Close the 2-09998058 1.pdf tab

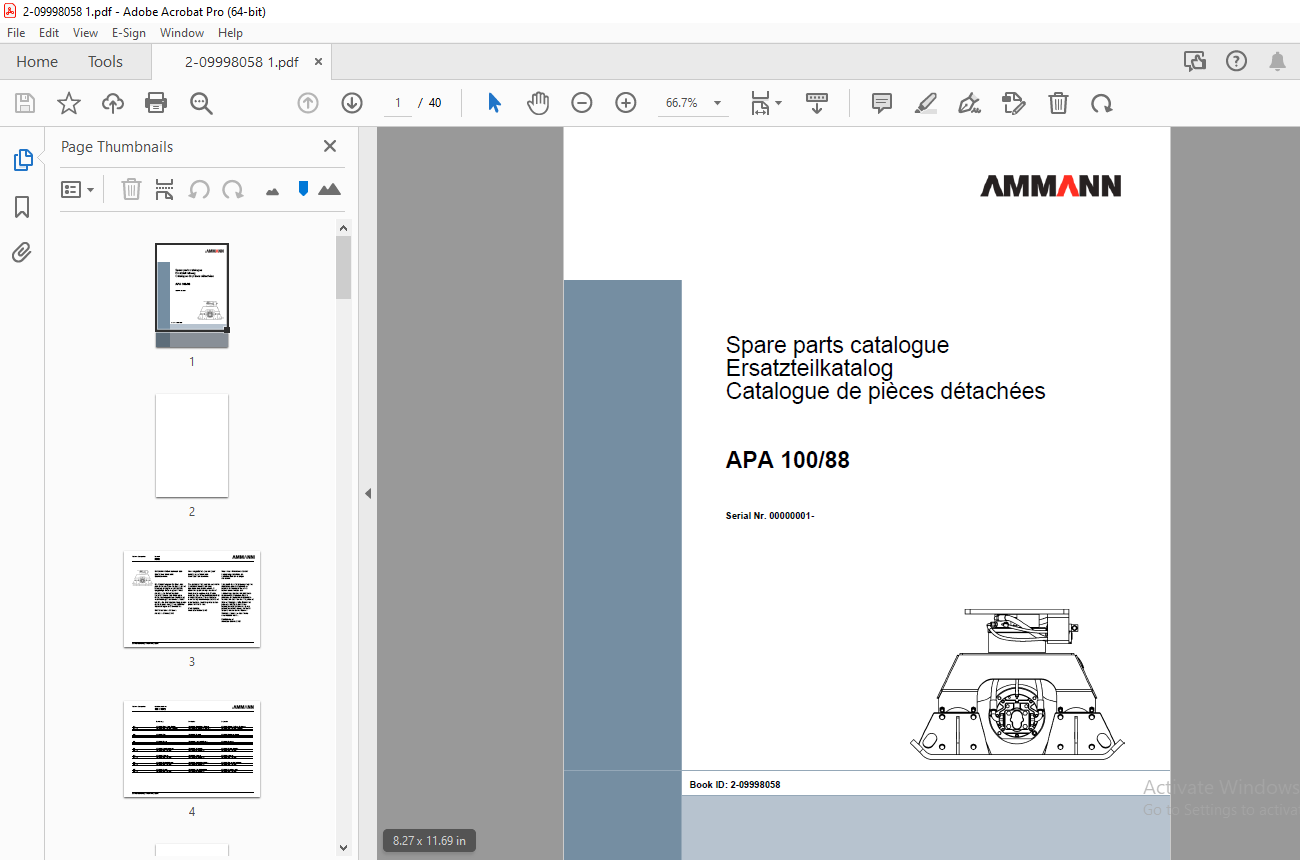coord(319,61)
